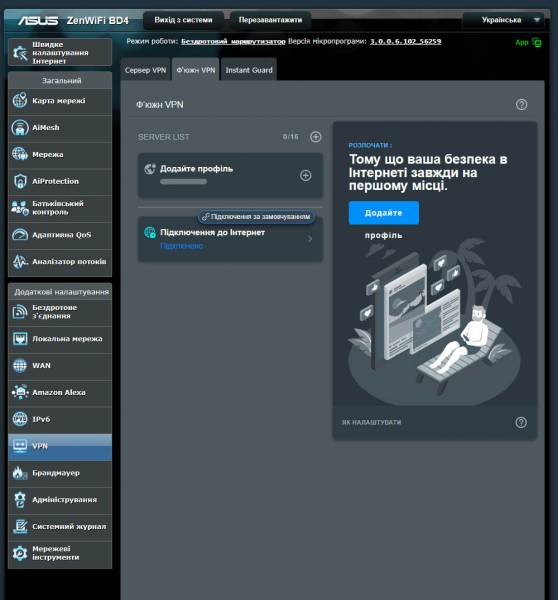
Task: Click the Перезавантажити button
Action: pyautogui.click(x=270, y=20)
